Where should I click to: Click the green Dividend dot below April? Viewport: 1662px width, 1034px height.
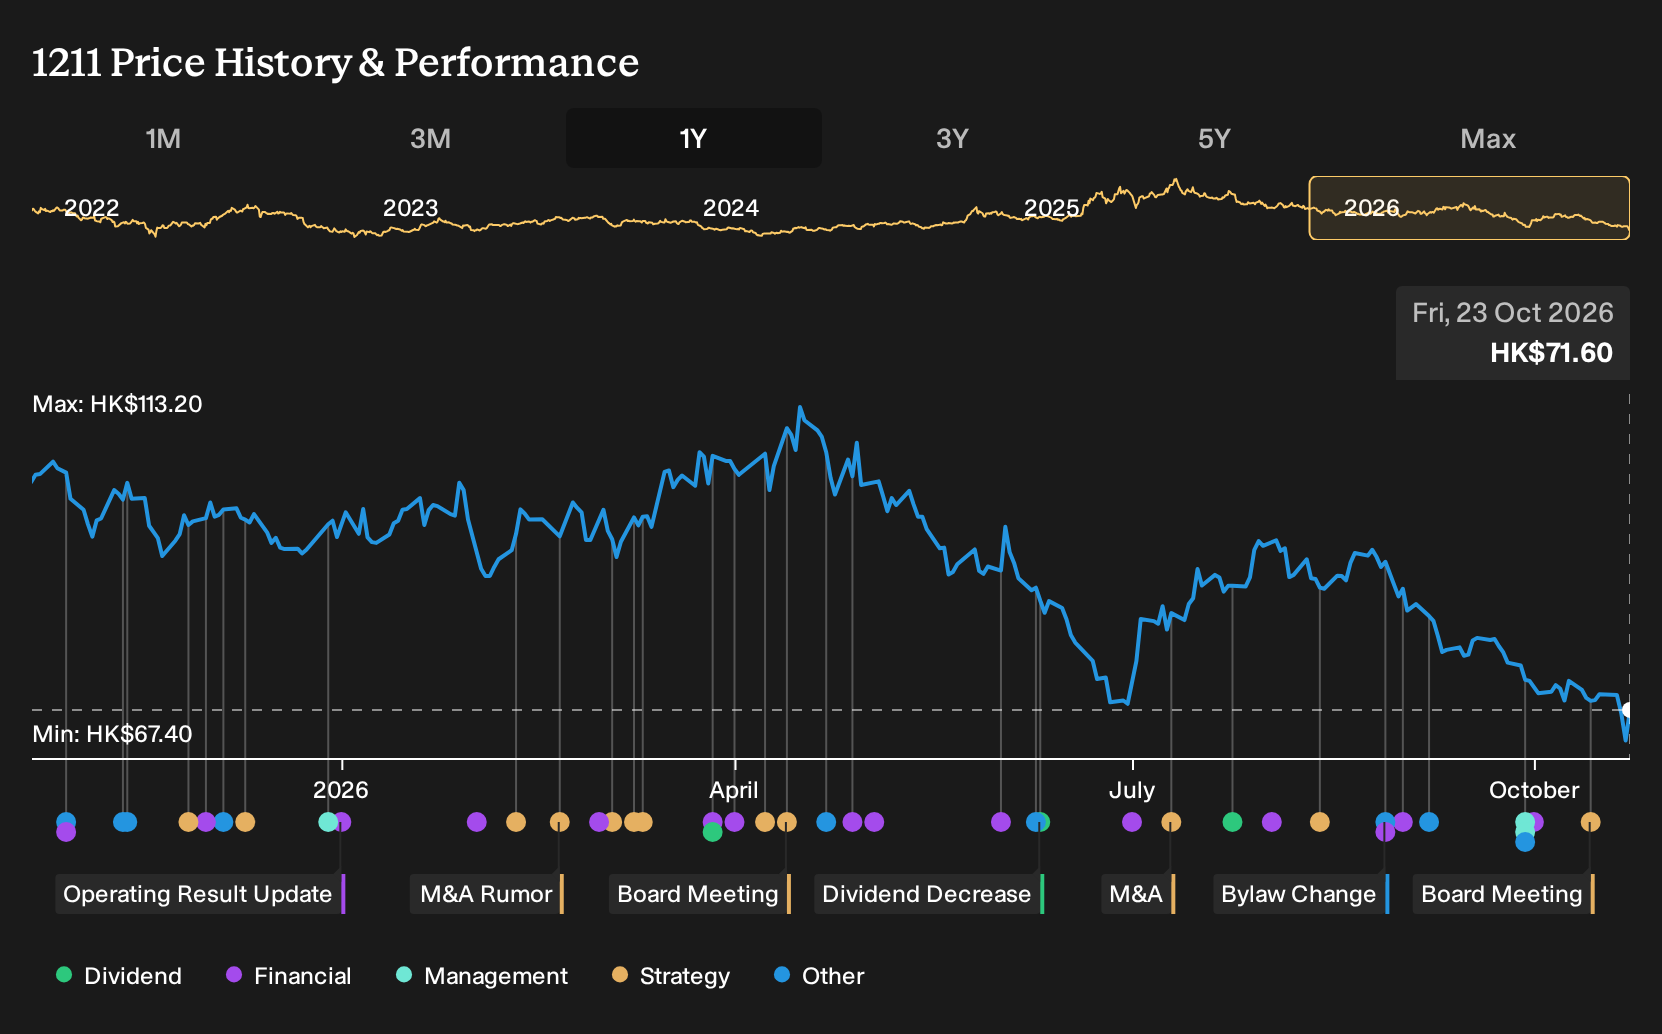(x=712, y=832)
